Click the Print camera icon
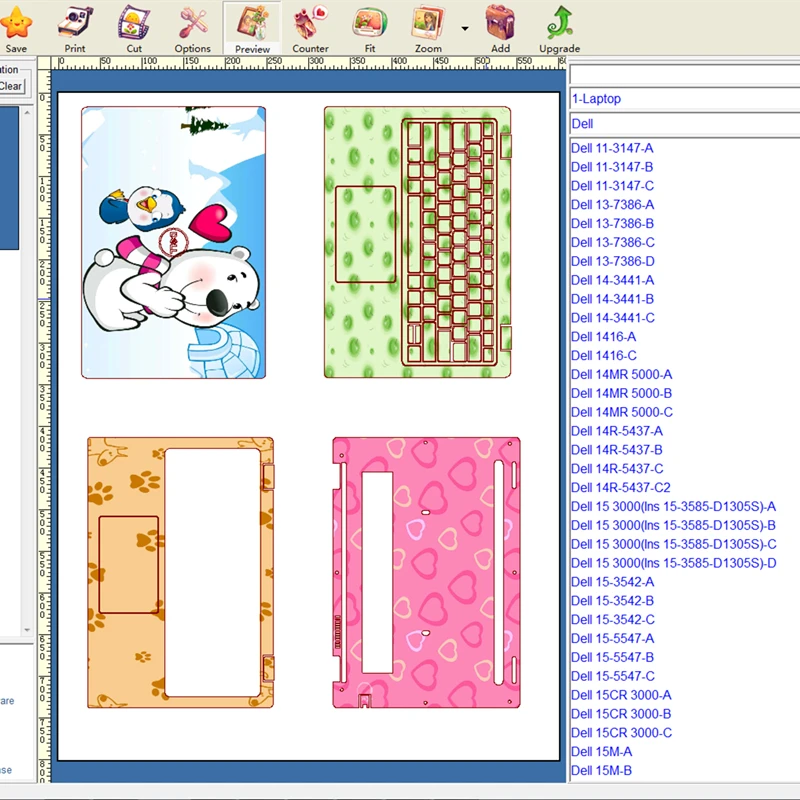 click(x=74, y=22)
